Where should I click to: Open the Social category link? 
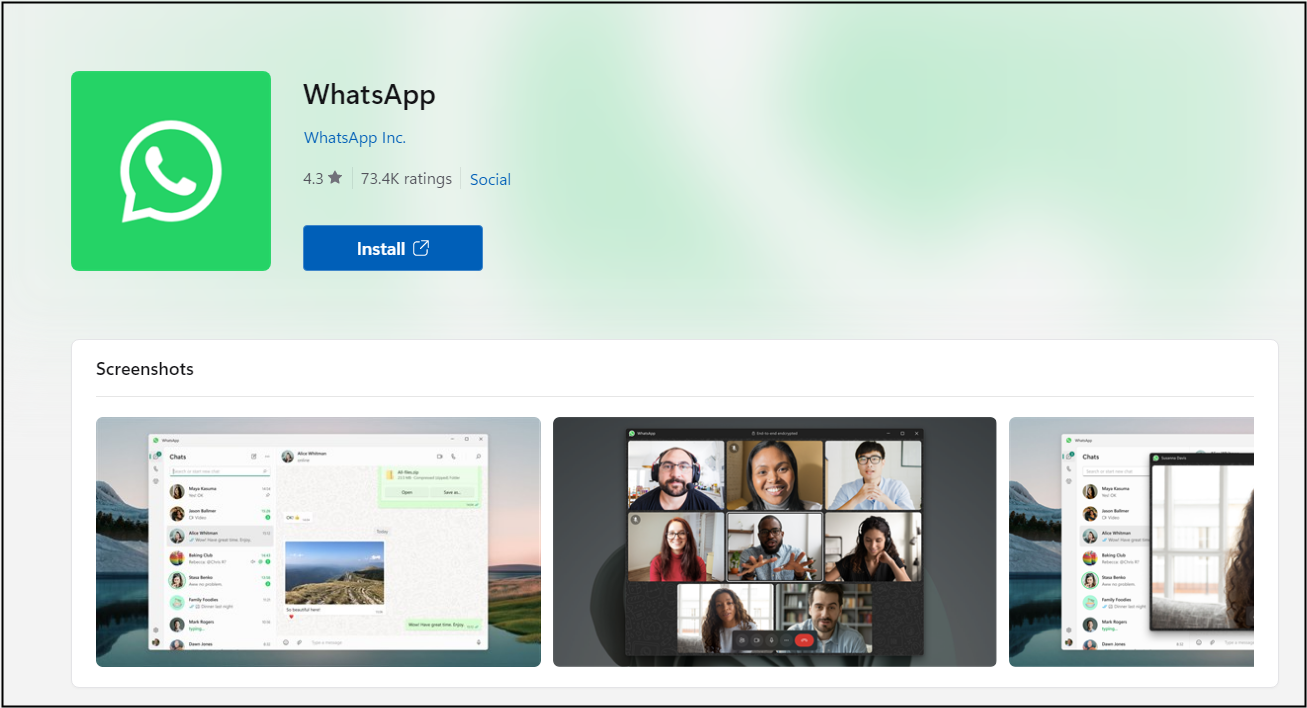pyautogui.click(x=490, y=179)
